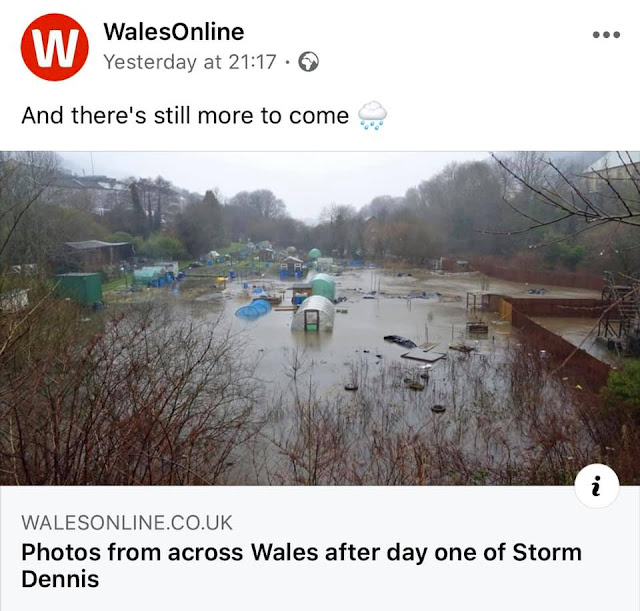Screen dimensions: 640x611
Task: Open the WalesOnline profile picture
Action: click(x=55, y=47)
